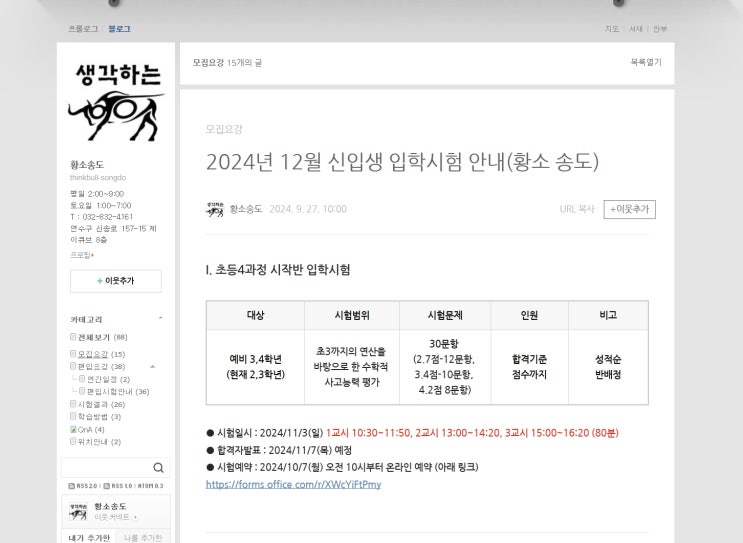Click author avatar beside post date
This screenshot has height=543, width=743.
(x=215, y=209)
